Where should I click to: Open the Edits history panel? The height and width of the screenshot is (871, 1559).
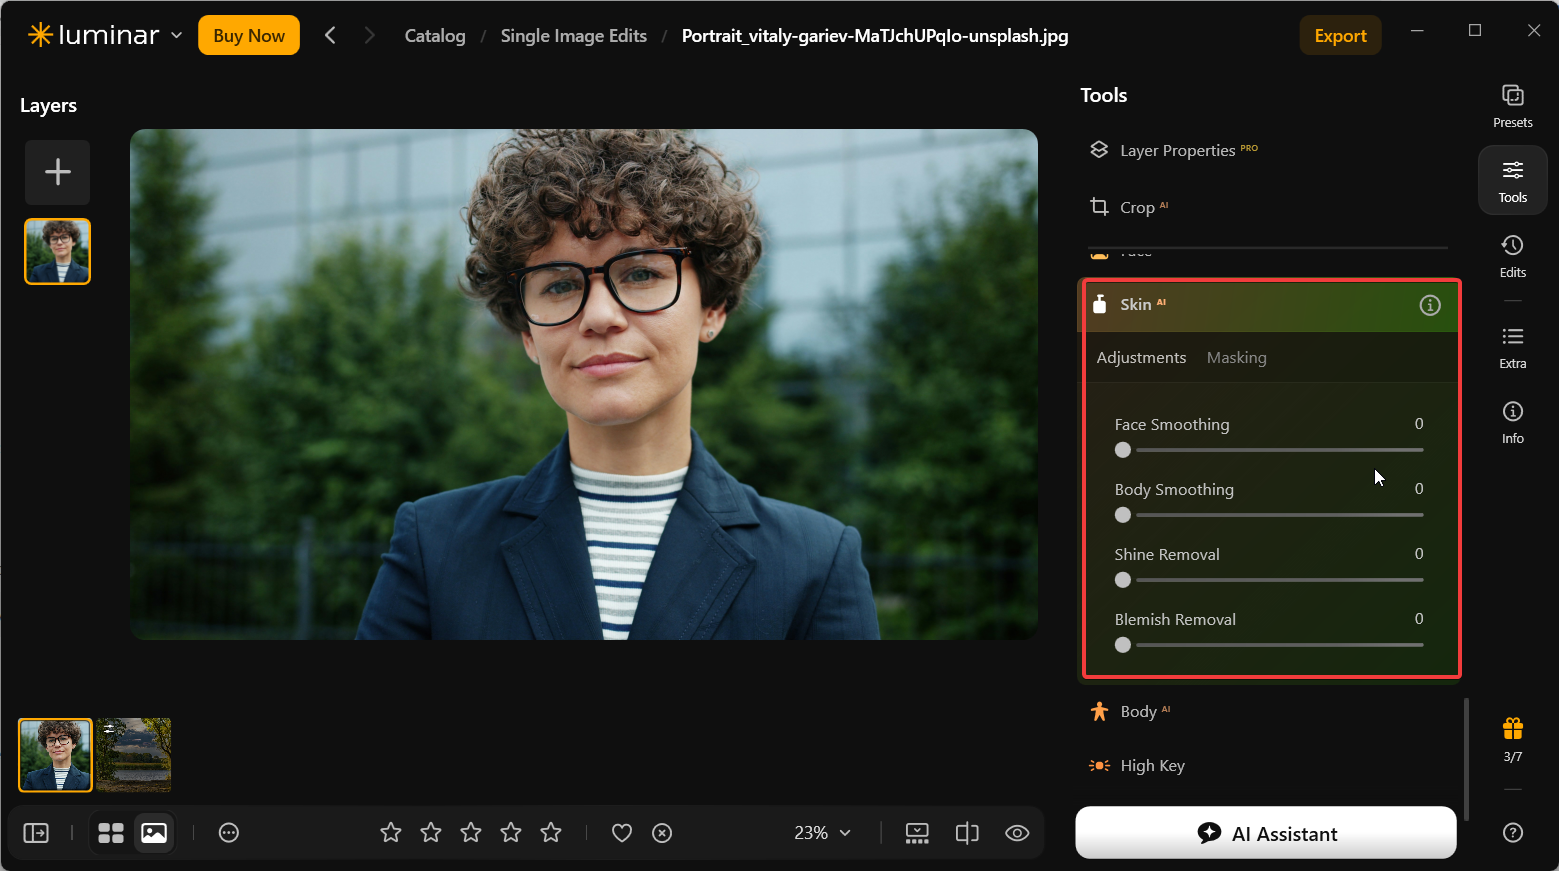[x=1512, y=256]
